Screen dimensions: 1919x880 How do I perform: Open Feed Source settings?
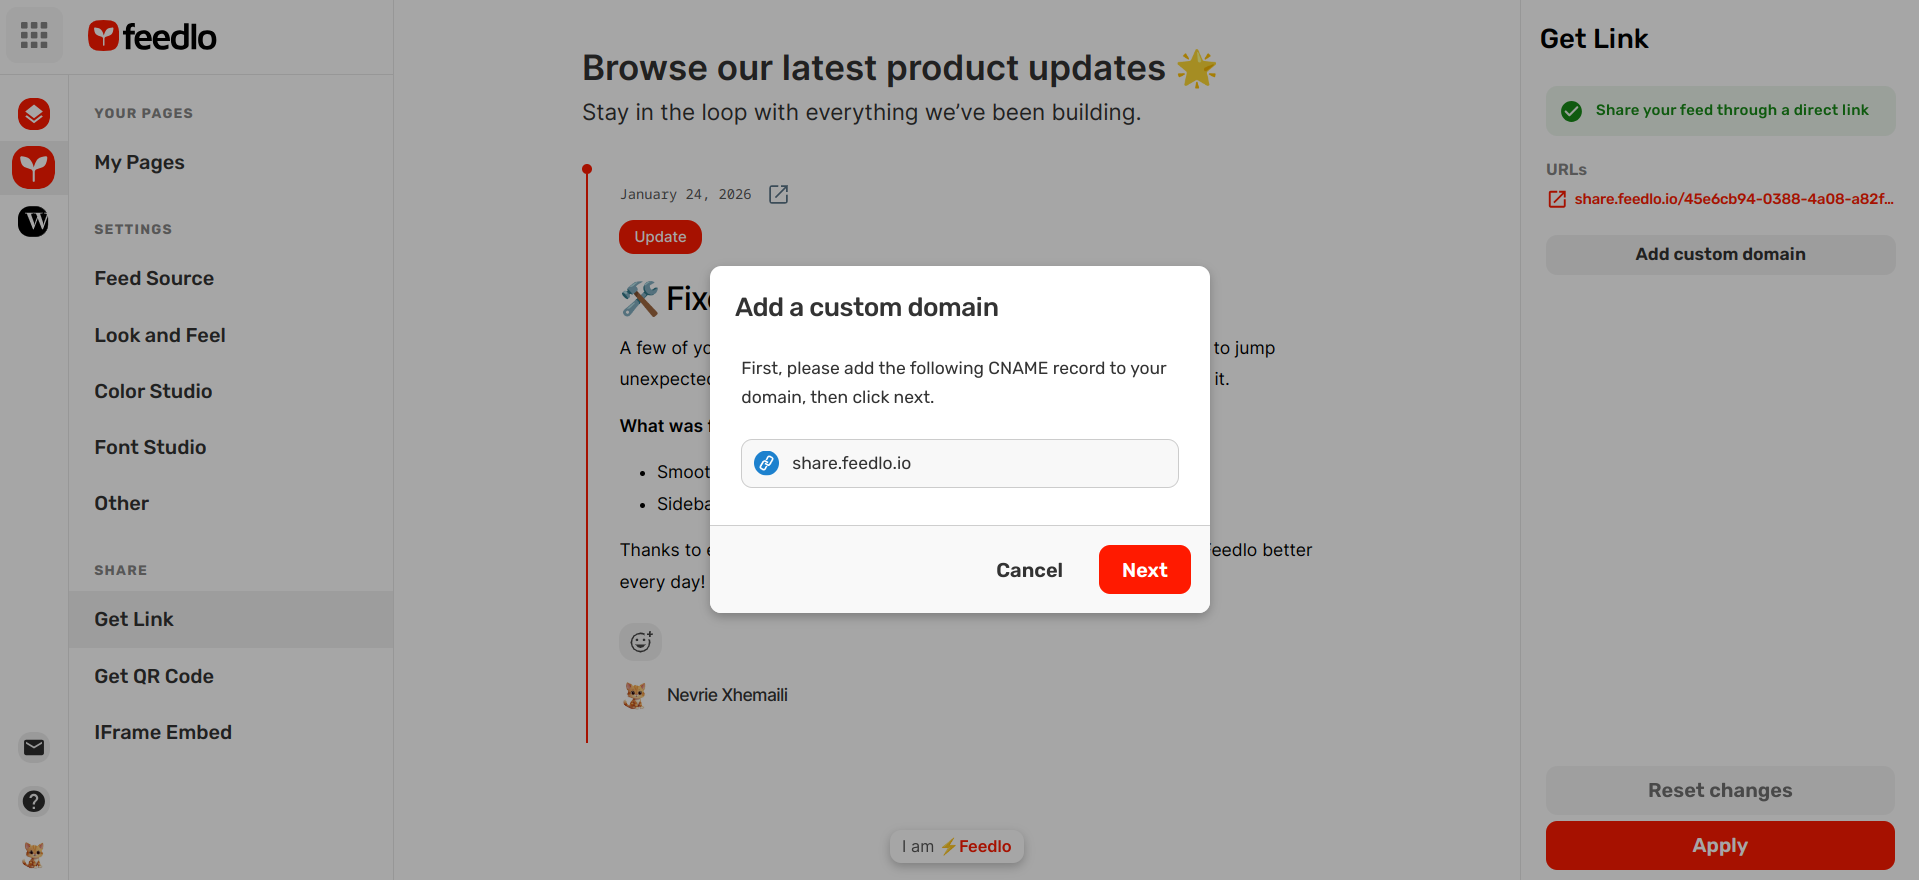pyautogui.click(x=154, y=278)
